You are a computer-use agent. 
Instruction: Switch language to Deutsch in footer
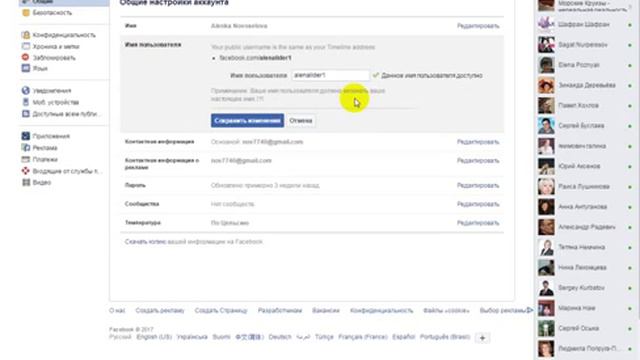click(x=280, y=337)
